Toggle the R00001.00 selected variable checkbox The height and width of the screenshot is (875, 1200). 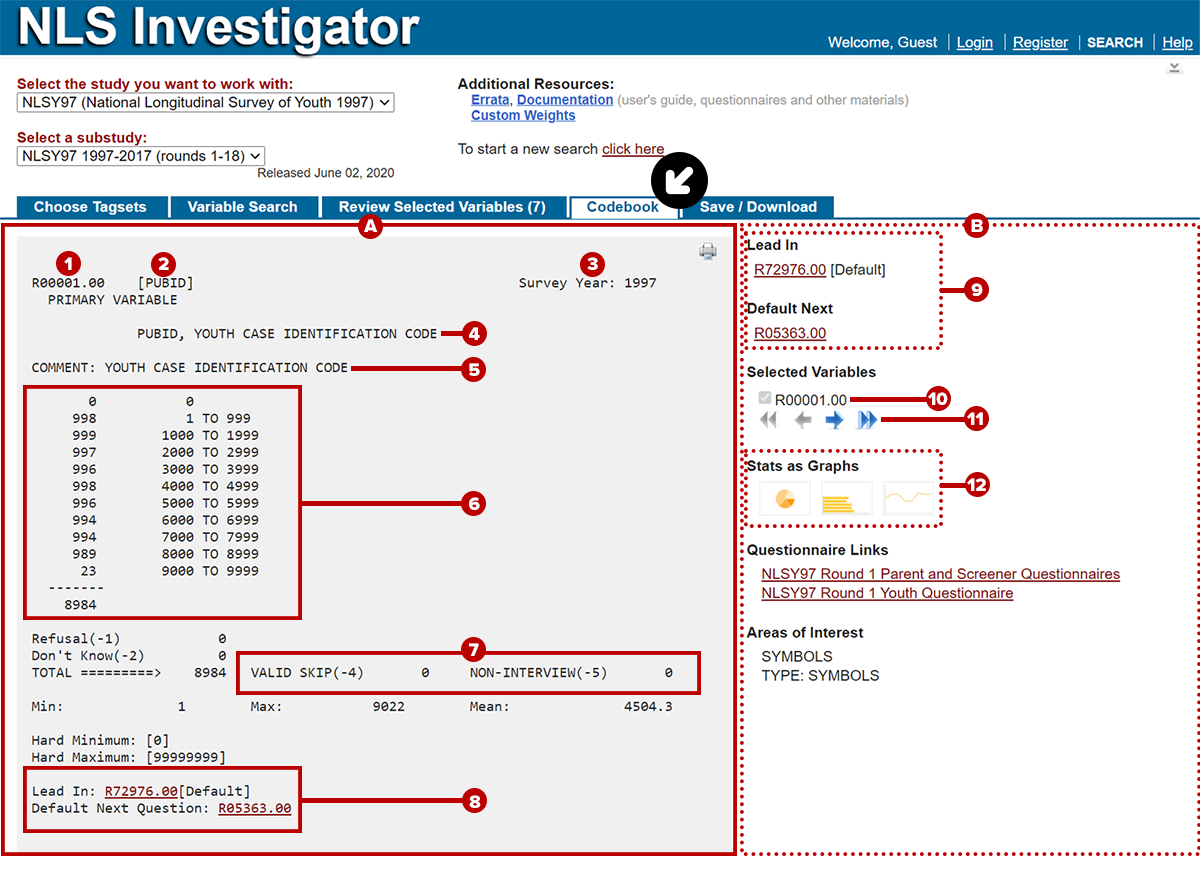tap(765, 398)
